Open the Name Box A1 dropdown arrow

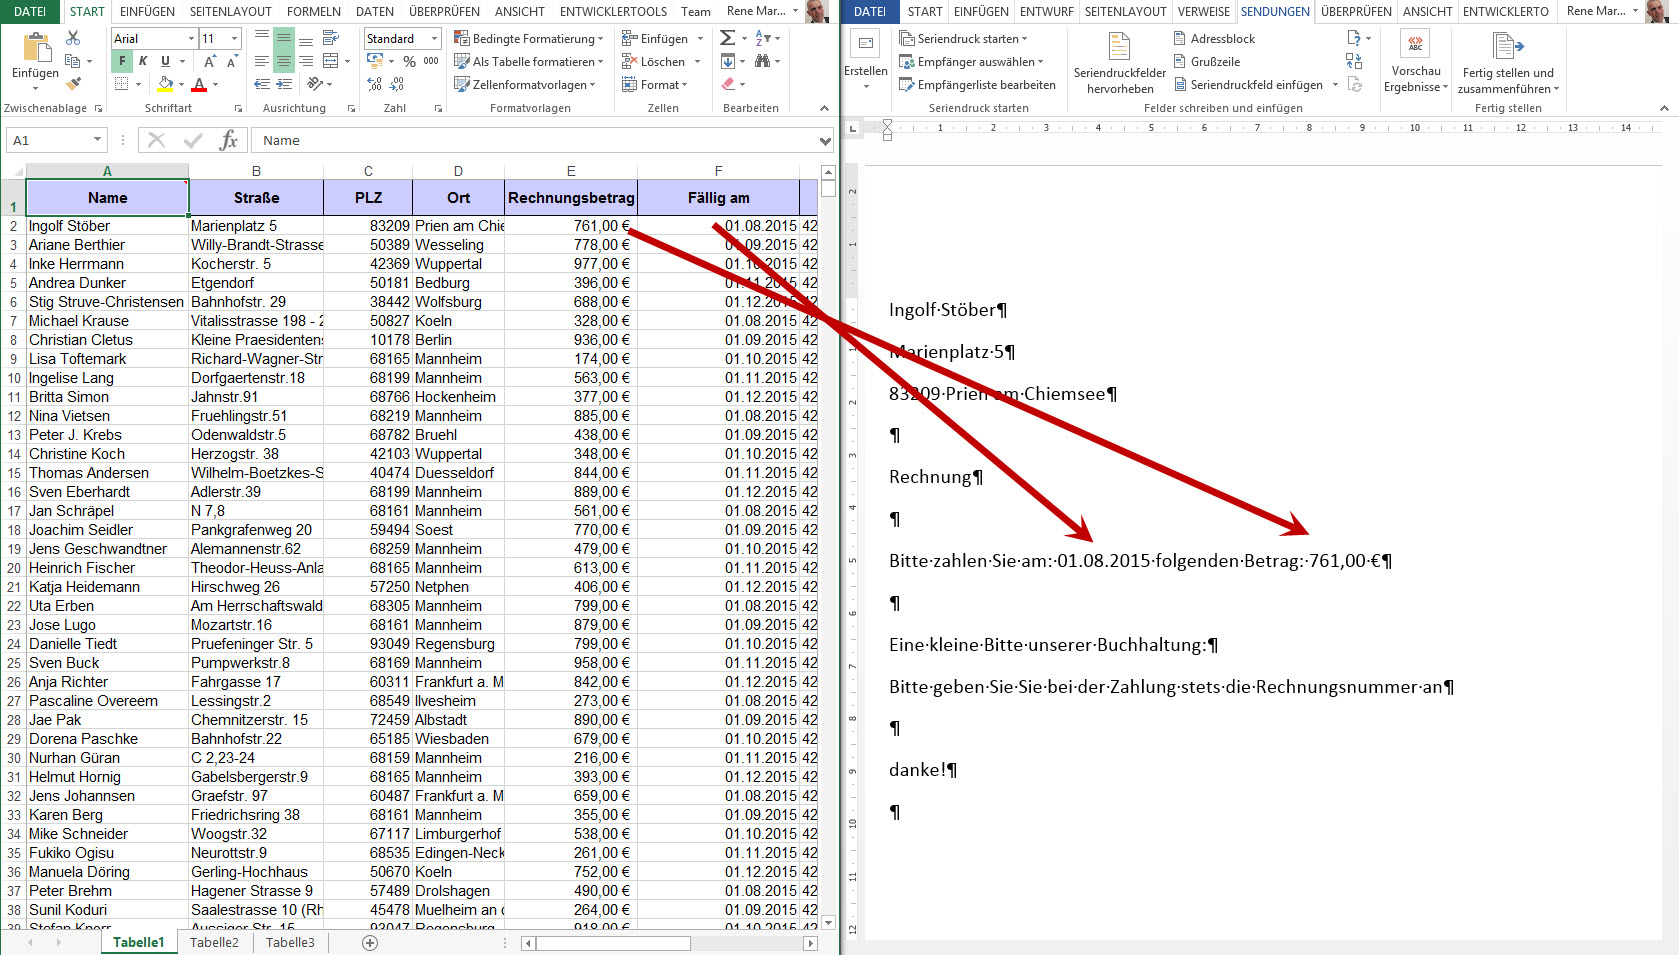(x=97, y=140)
